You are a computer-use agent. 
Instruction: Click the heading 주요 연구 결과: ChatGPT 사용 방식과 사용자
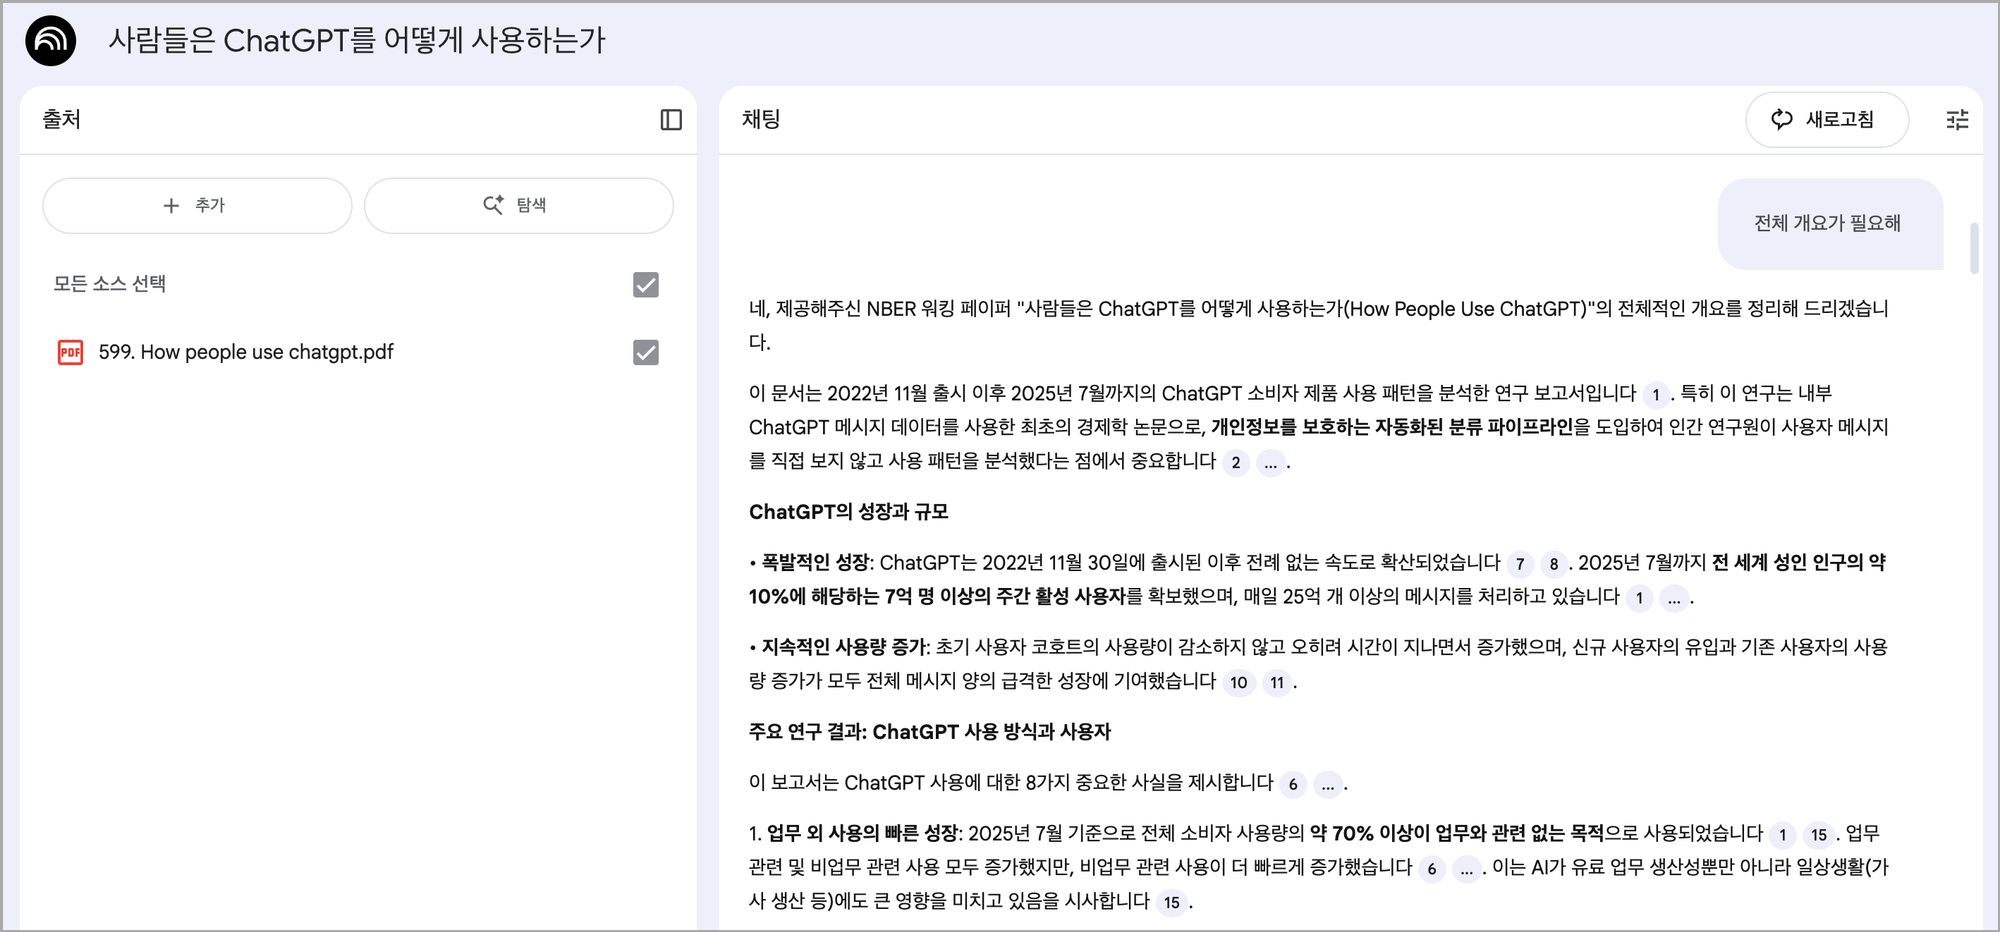(x=930, y=732)
